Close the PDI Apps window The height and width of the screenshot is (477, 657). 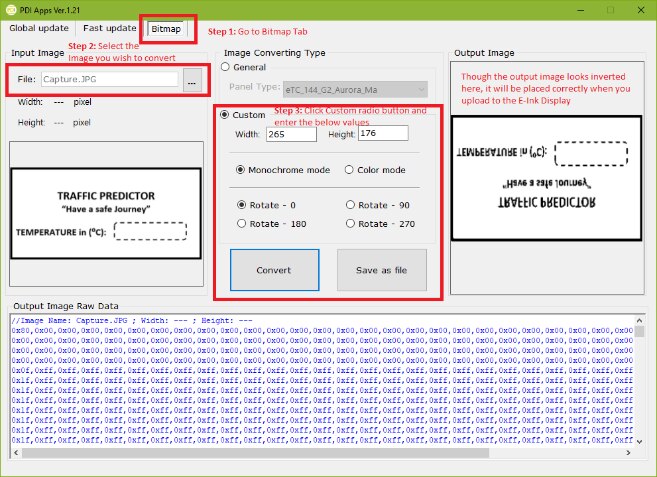pos(641,10)
